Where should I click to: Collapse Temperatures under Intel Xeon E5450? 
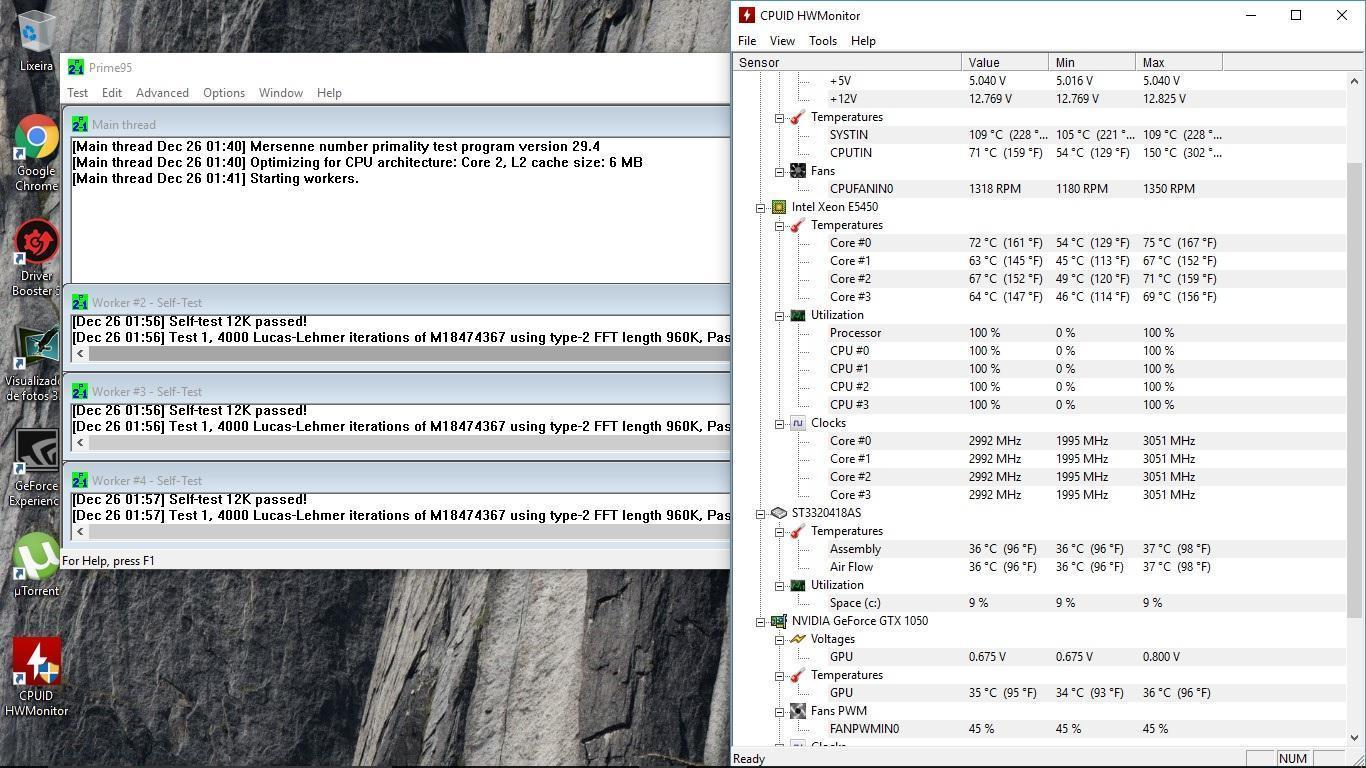pyautogui.click(x=779, y=226)
